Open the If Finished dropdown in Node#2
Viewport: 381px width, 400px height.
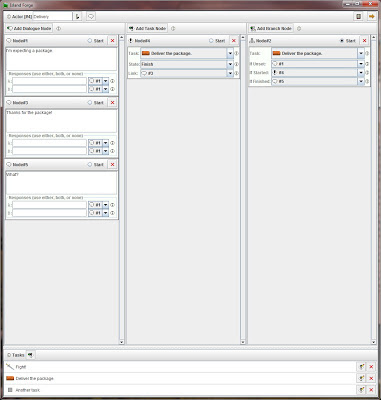(361, 81)
